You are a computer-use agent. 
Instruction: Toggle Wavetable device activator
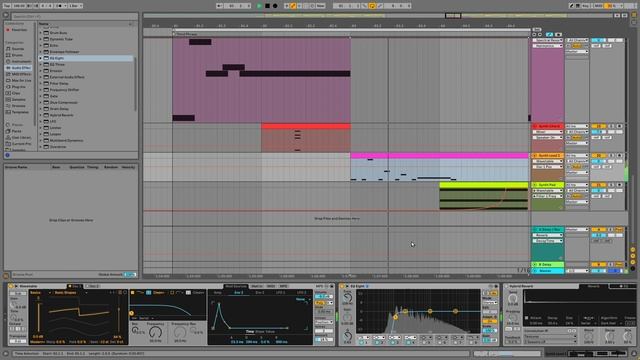[x=11, y=287]
